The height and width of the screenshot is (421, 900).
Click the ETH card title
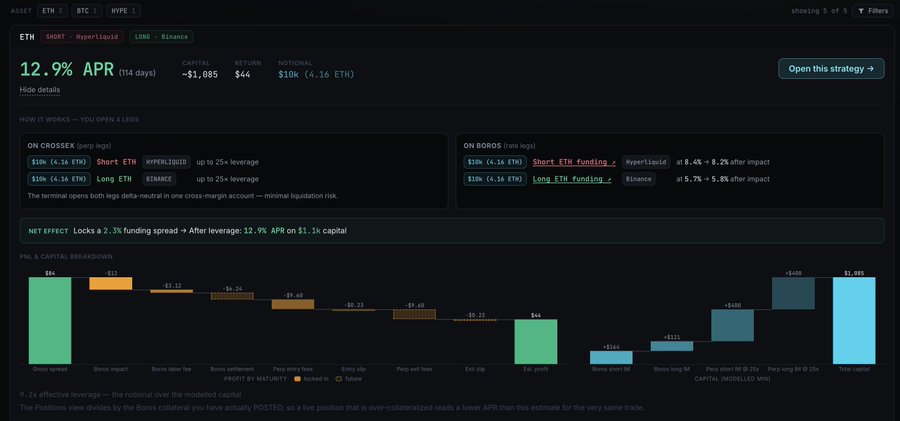(x=27, y=37)
